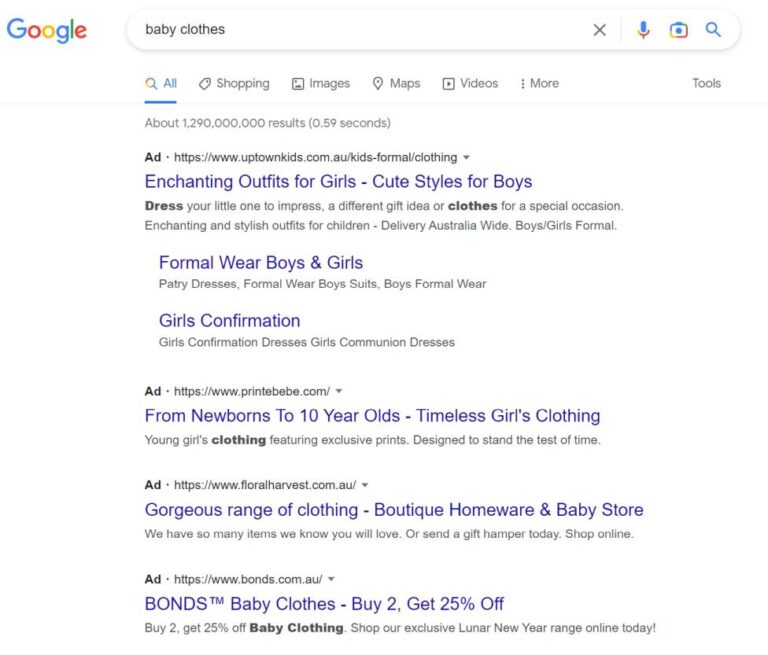Click the 'Young girl's clothing featuring exclusive prints' description
768x655 pixels.
[372, 440]
